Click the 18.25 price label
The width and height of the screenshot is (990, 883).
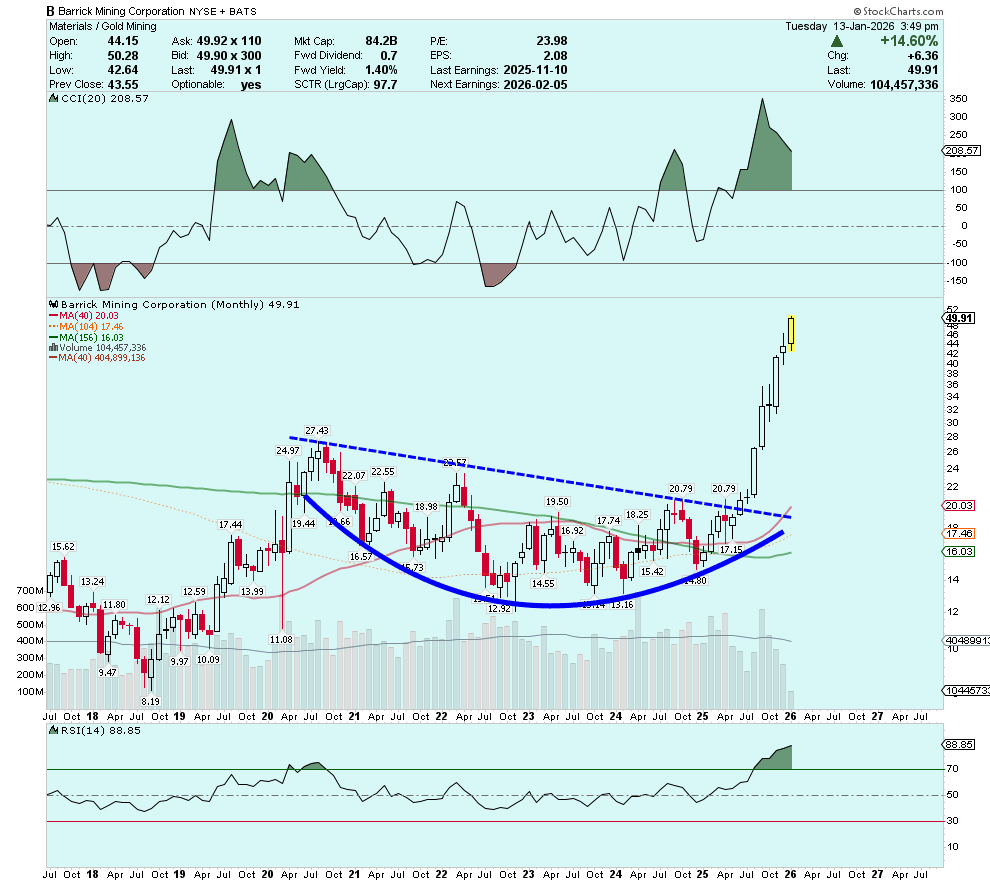coord(637,515)
